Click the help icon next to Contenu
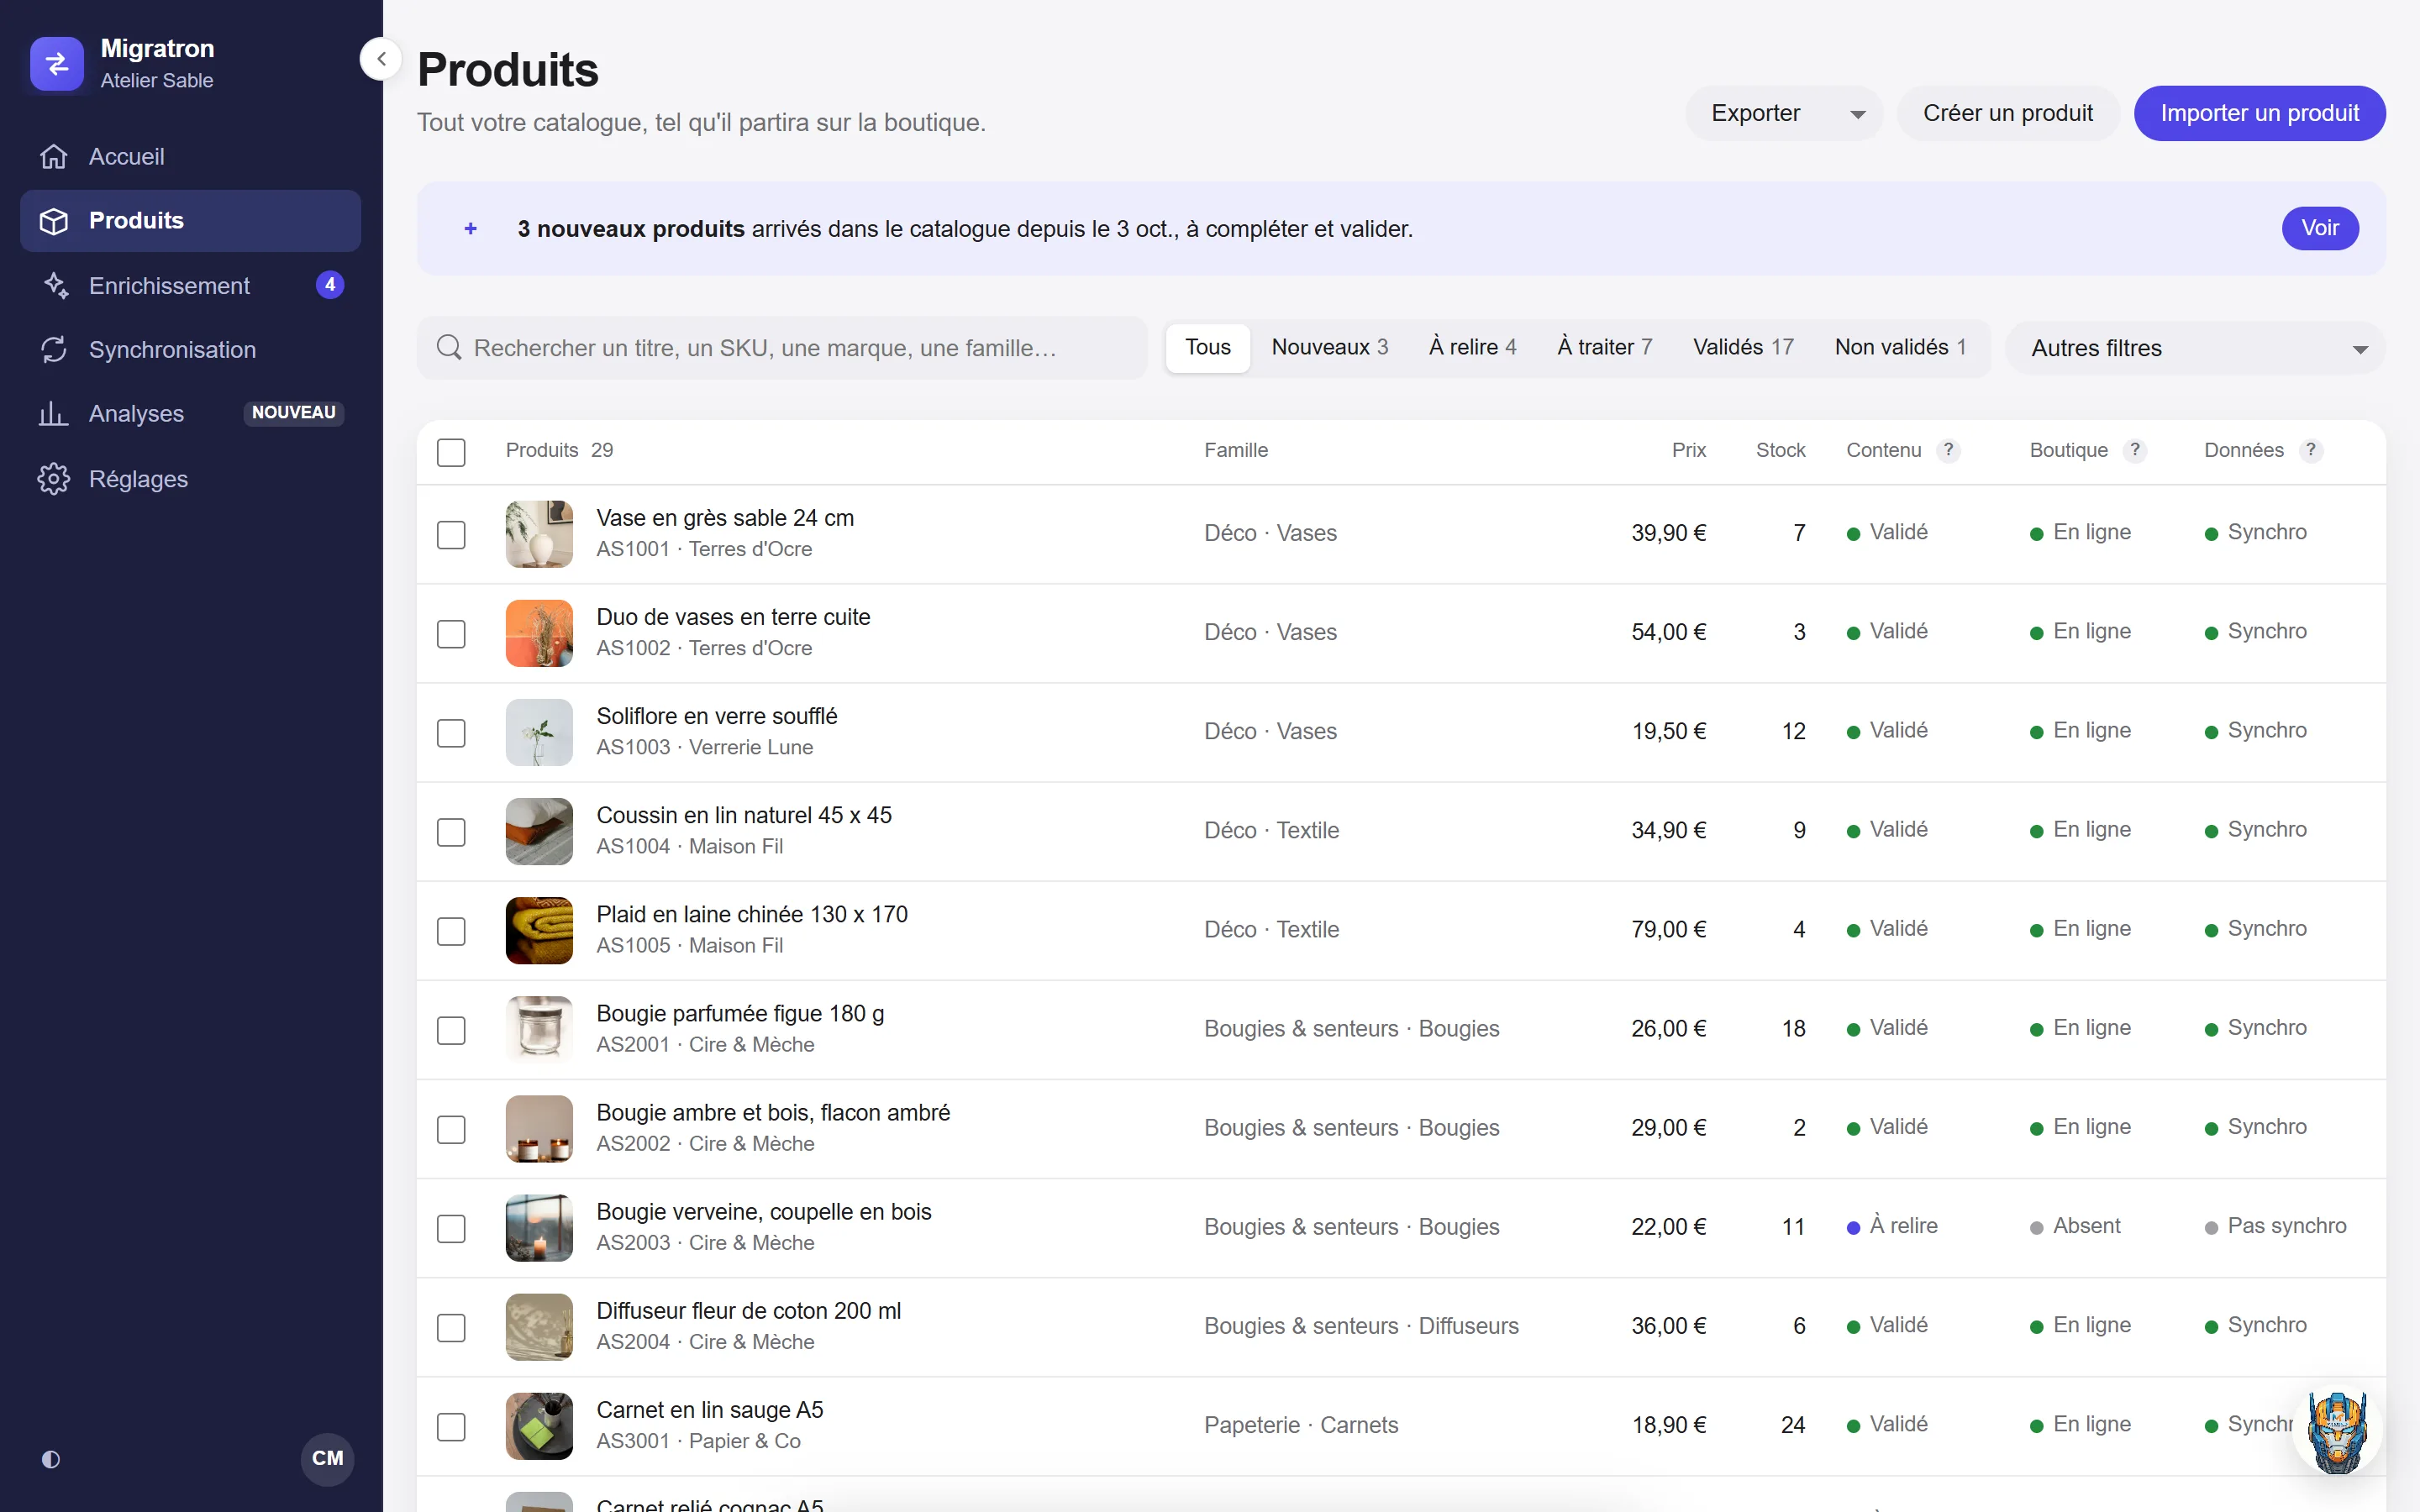The height and width of the screenshot is (1512, 2420). 1948,450
